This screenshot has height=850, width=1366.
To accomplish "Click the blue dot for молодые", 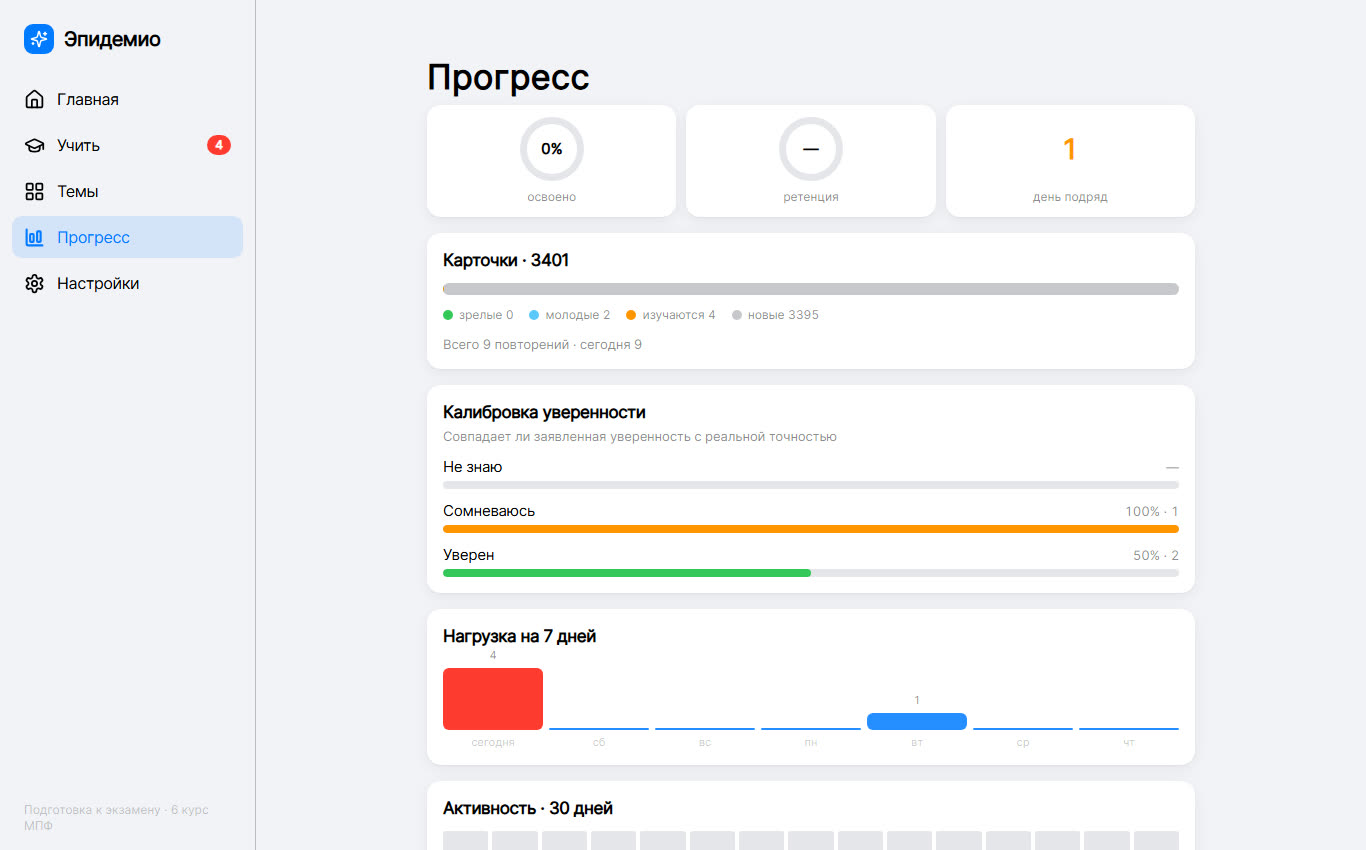I will click(534, 315).
